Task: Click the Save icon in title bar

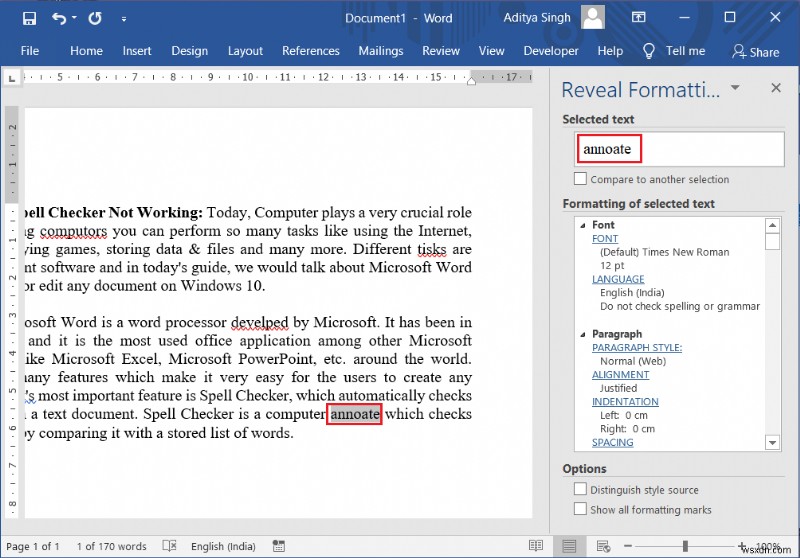Action: 29,18
